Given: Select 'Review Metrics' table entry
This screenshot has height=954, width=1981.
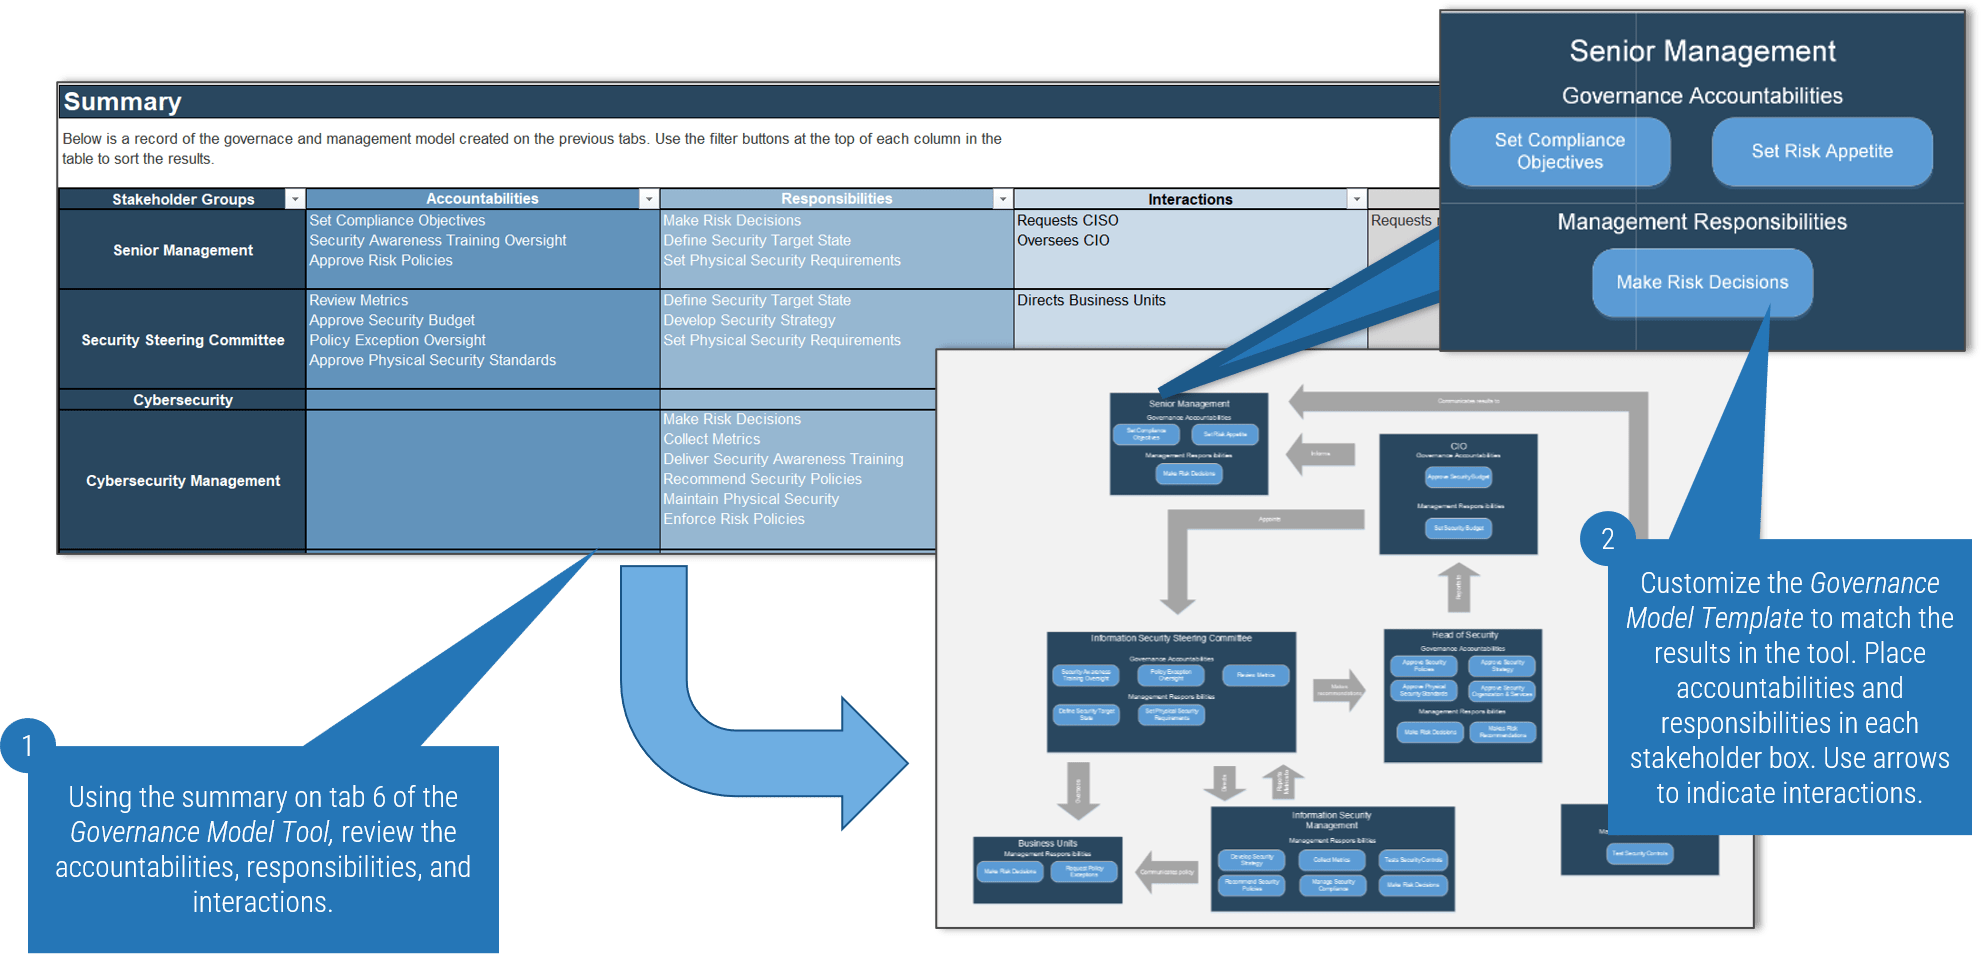Looking at the screenshot, I should click(359, 300).
